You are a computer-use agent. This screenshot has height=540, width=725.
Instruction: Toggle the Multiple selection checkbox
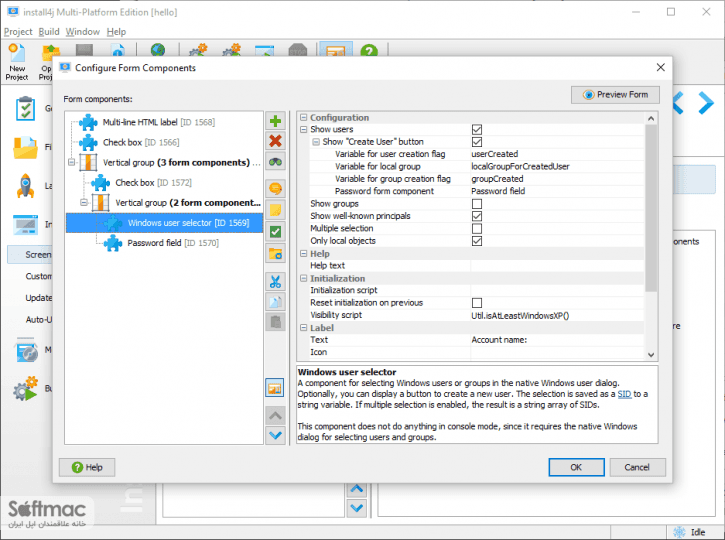click(477, 228)
